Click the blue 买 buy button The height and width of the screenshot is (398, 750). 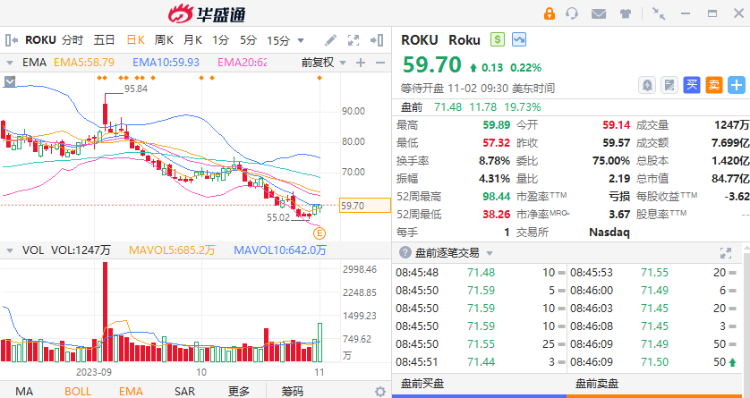tap(692, 85)
